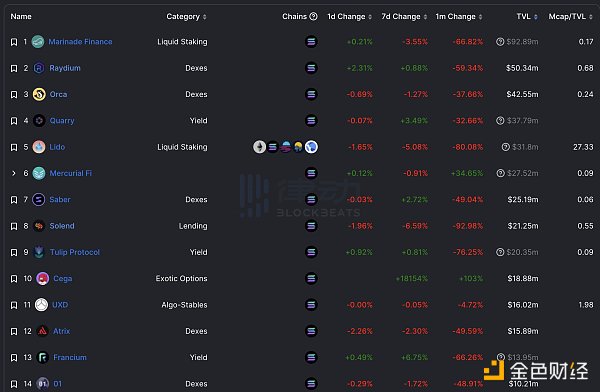Click the Marinade Finance logo icon

[x=38, y=41]
